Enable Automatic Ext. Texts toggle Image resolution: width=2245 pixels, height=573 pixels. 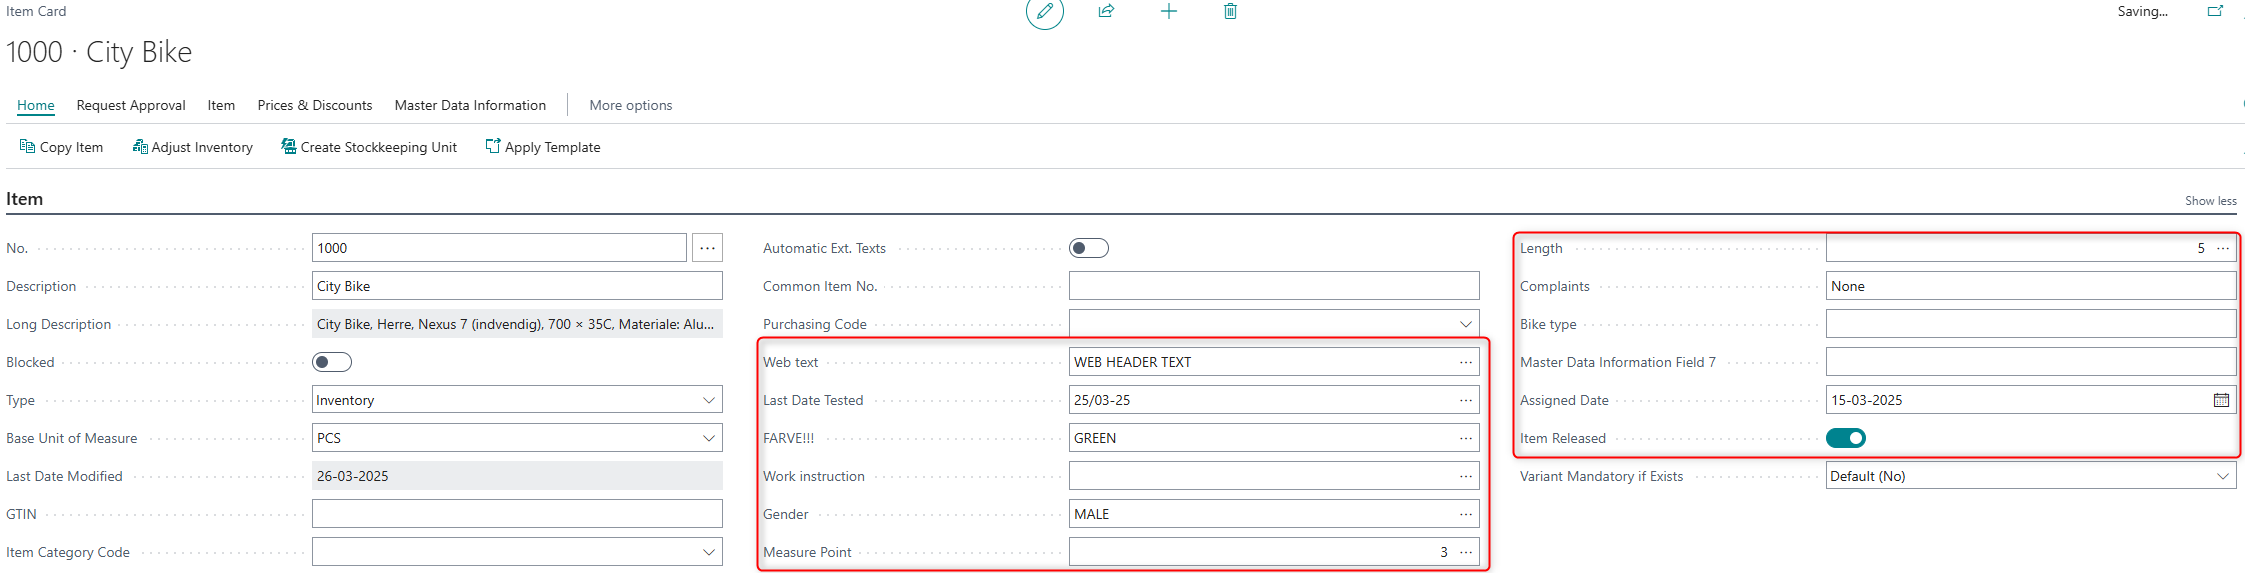coord(1088,248)
